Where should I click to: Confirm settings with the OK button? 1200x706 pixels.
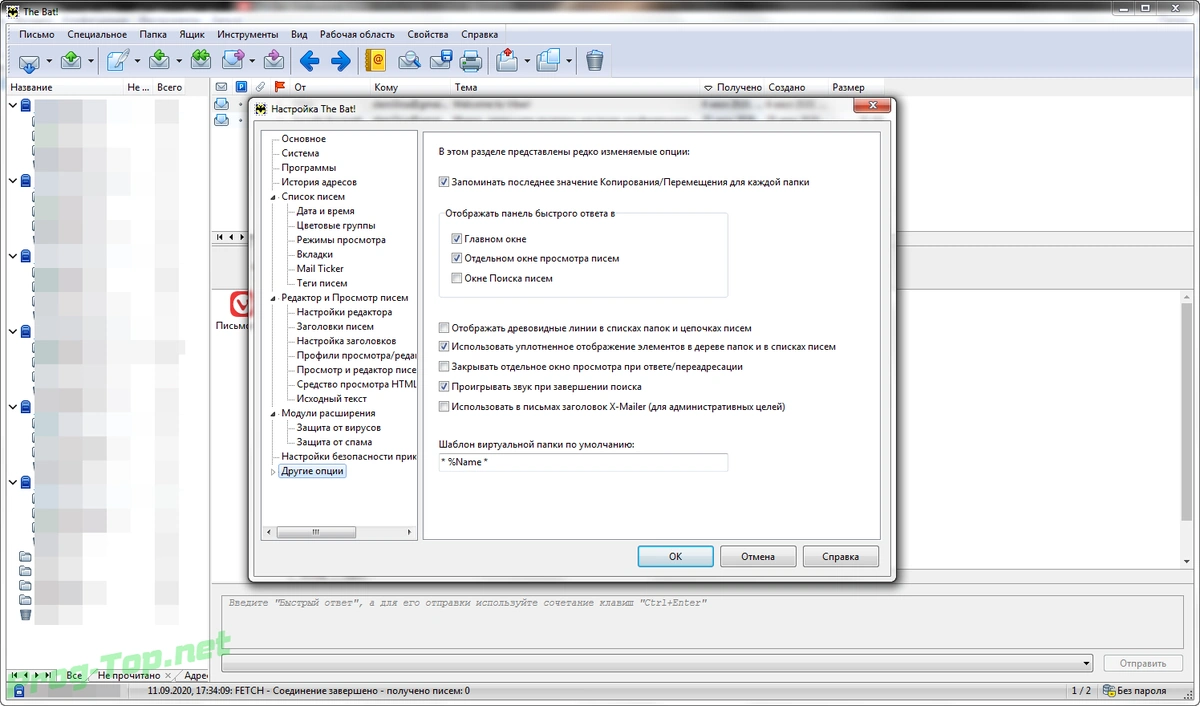675,557
